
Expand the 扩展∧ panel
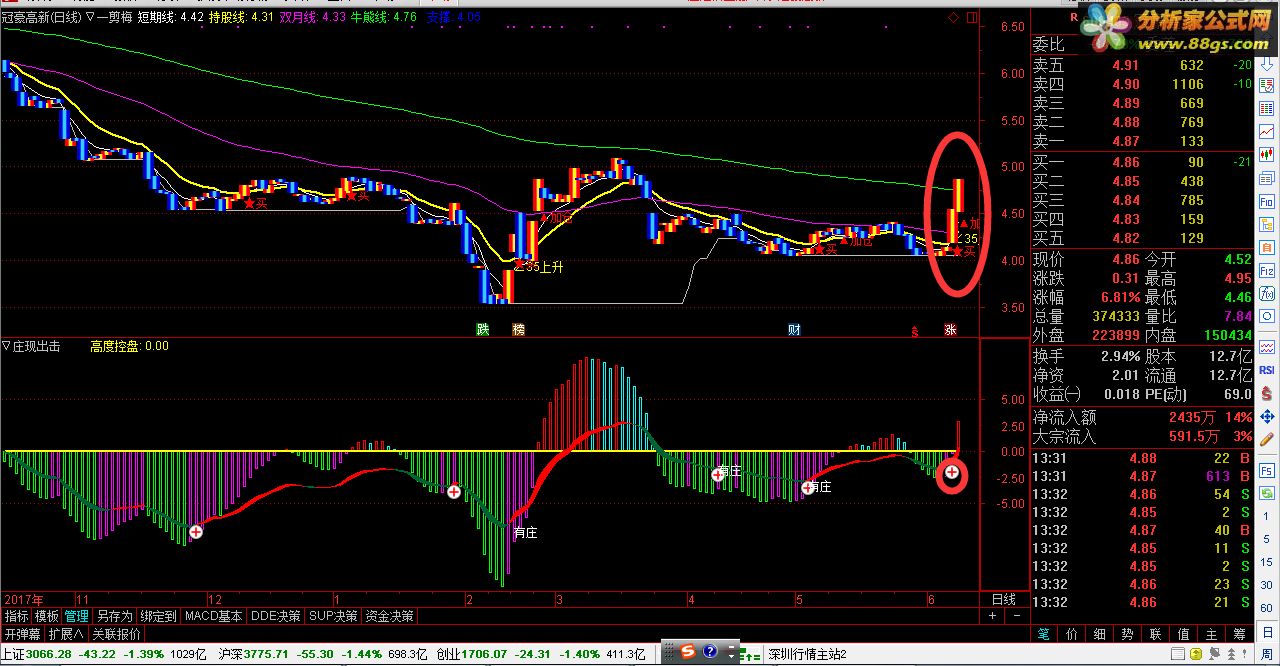66,634
